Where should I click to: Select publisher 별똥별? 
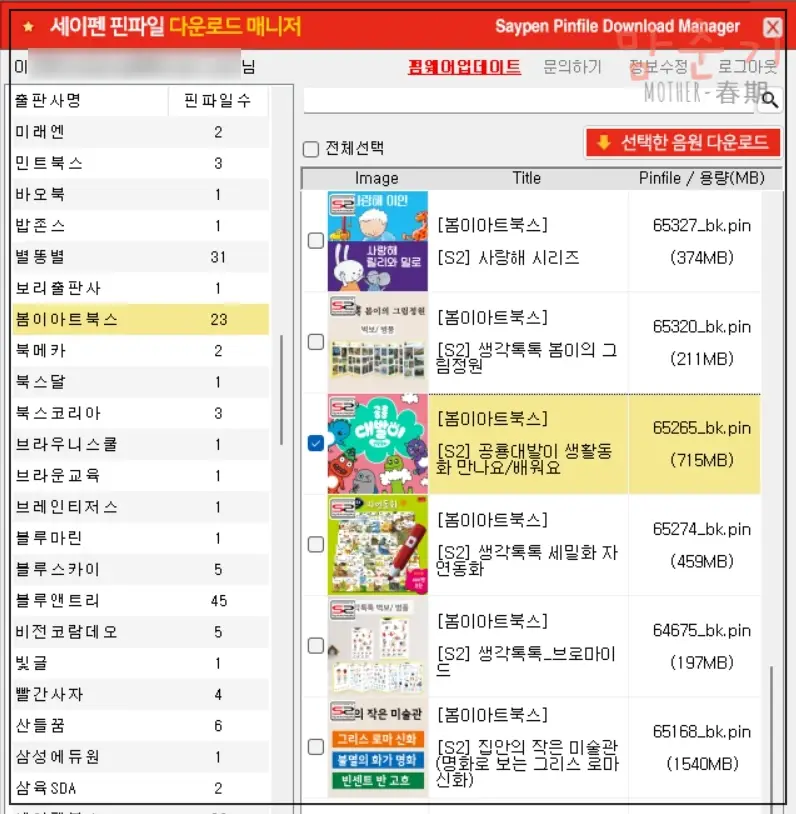point(140,256)
